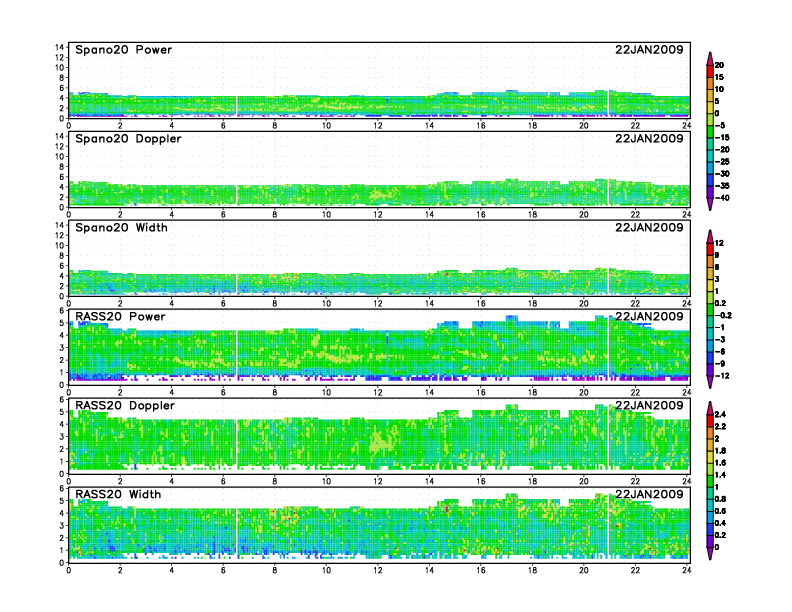Click the '20' label on the top colorbar
The image size is (792, 612).
coord(719,65)
